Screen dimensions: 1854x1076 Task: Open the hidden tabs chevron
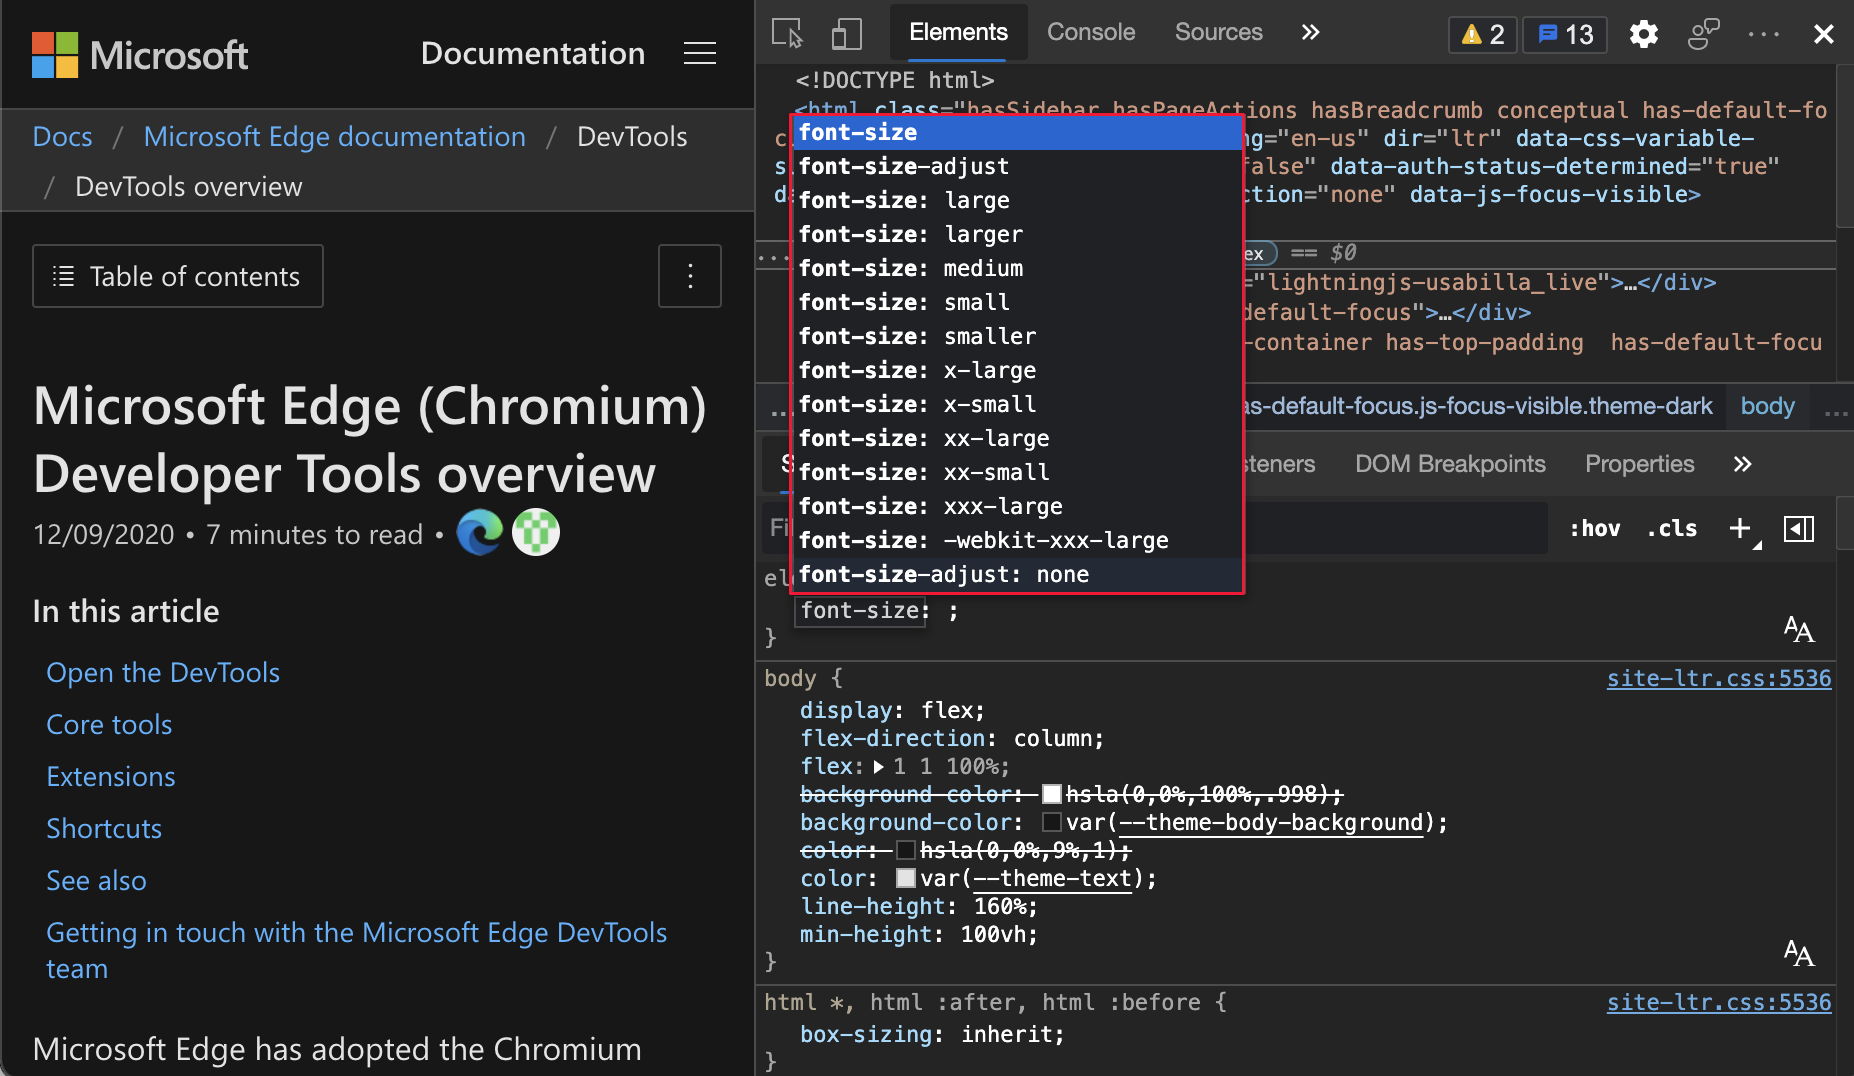tap(1310, 32)
